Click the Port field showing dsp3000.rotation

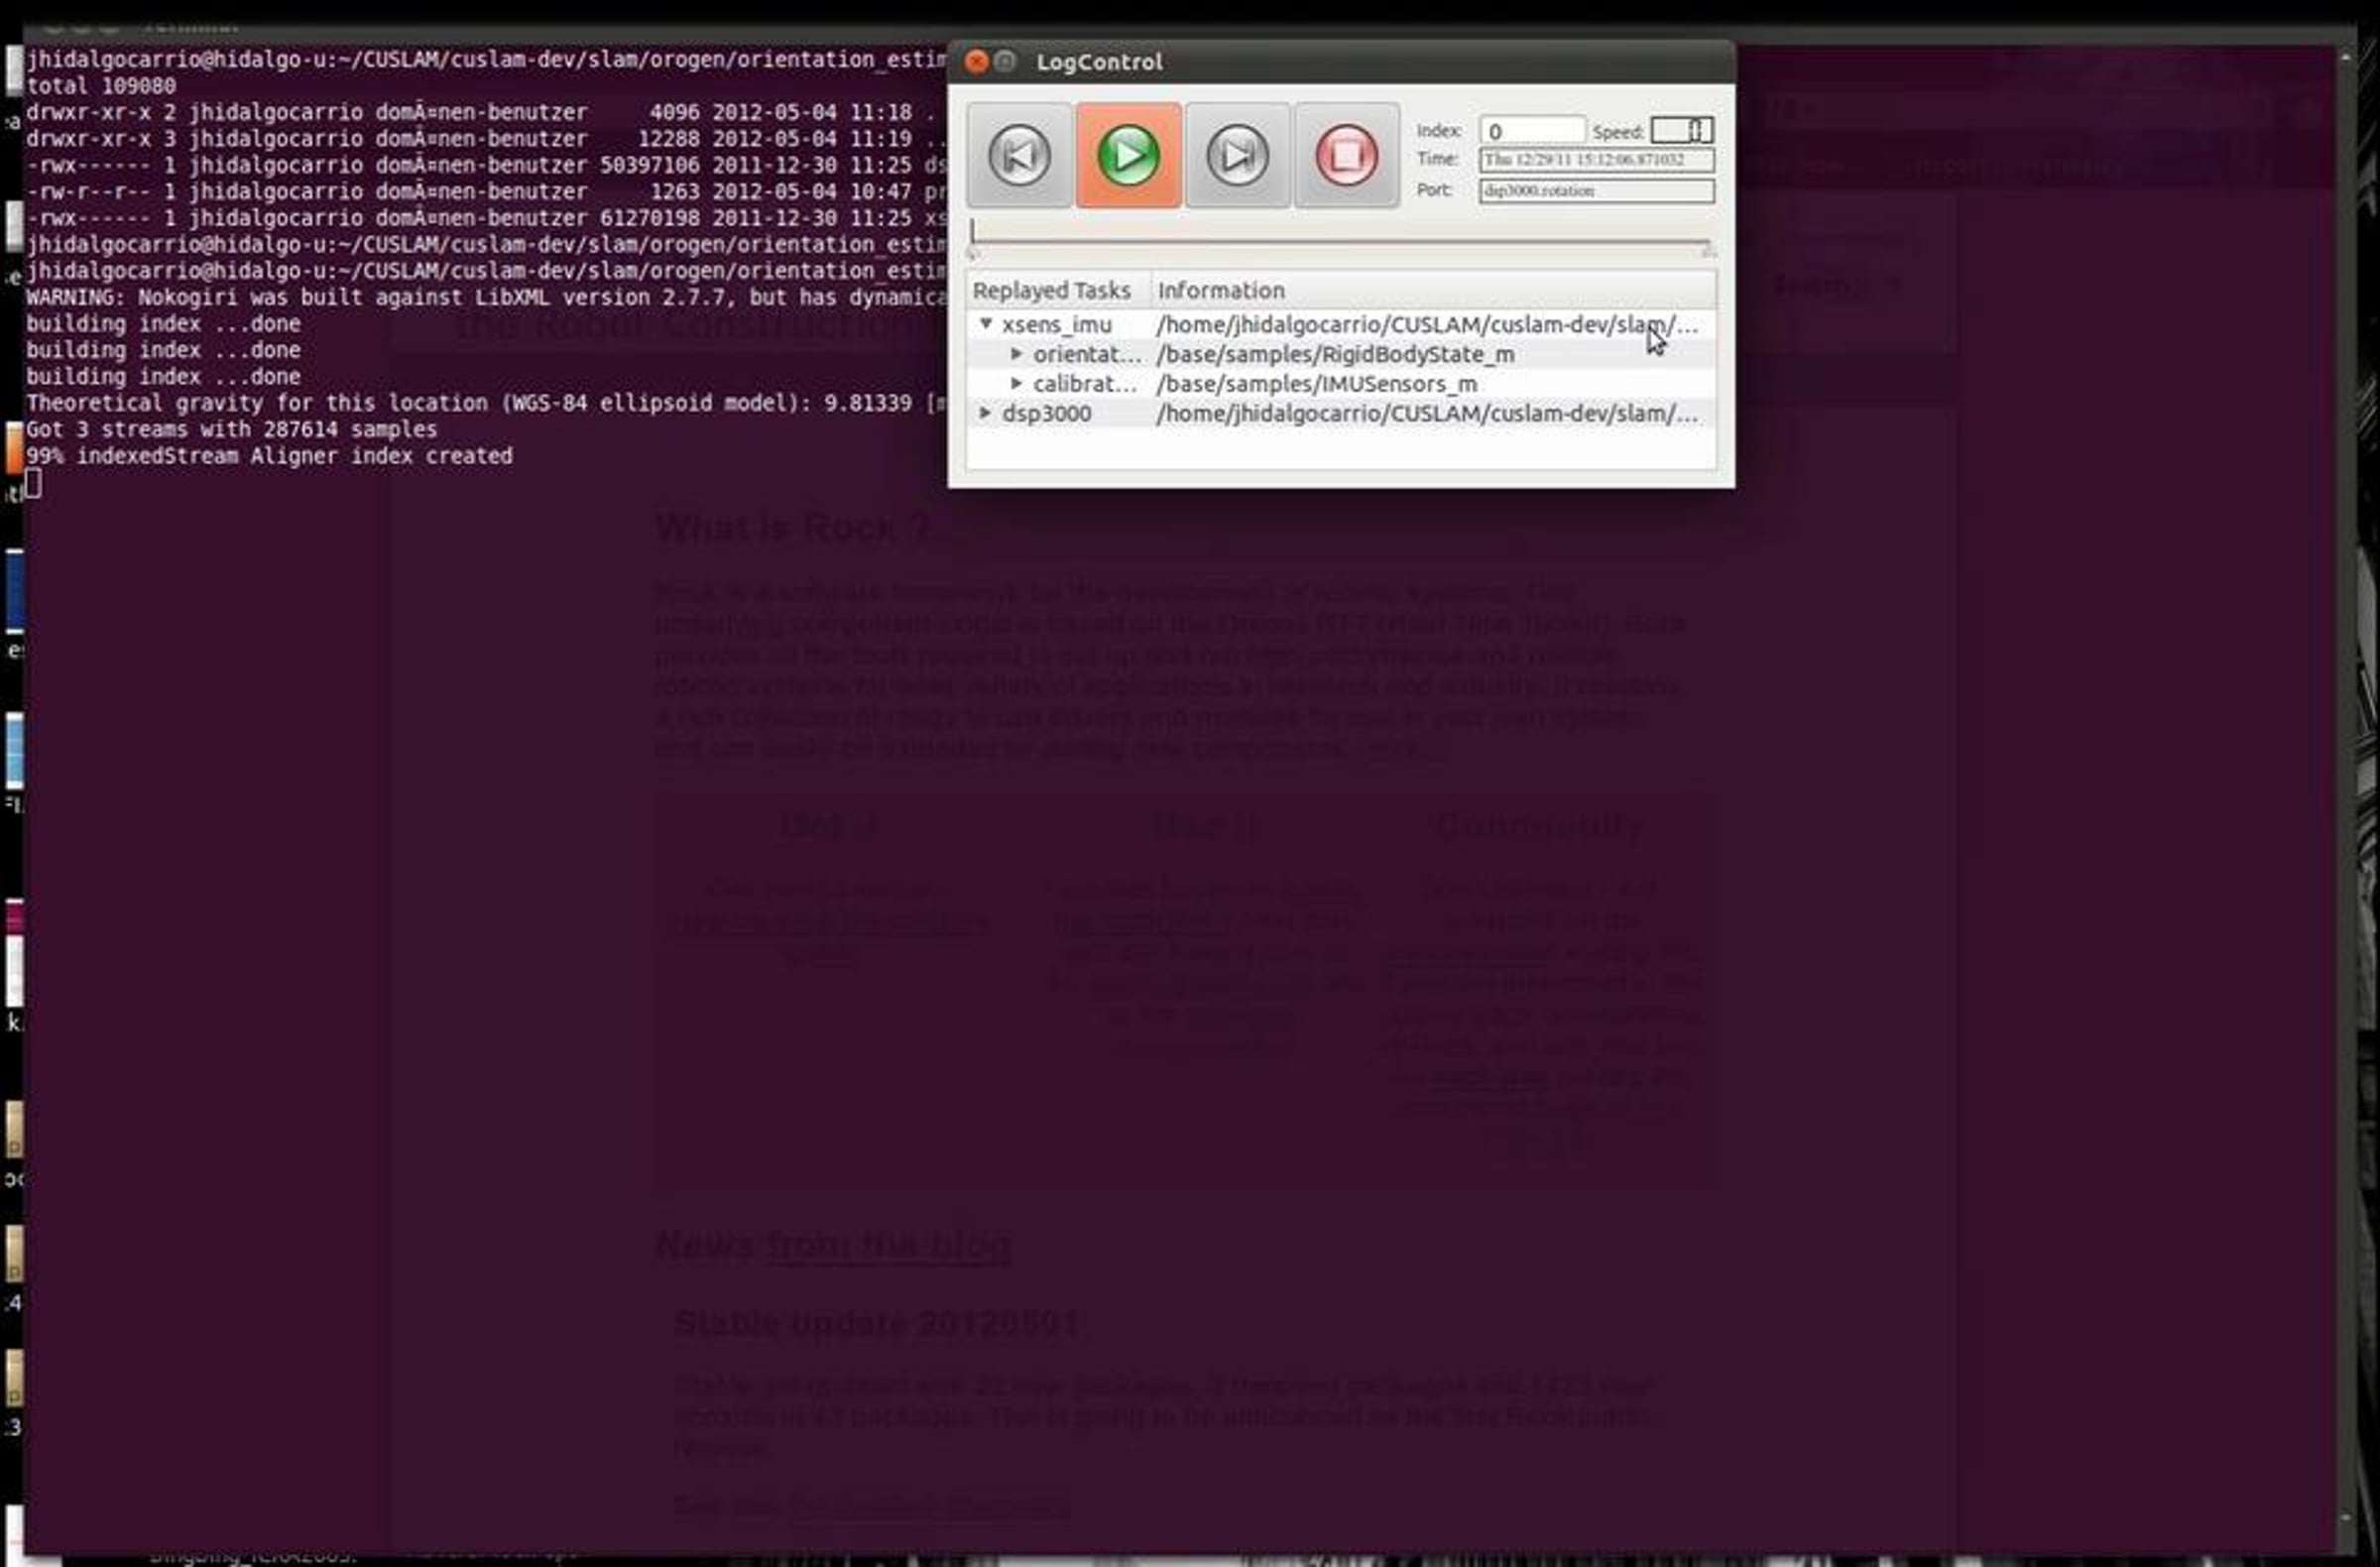pyautogui.click(x=1595, y=191)
